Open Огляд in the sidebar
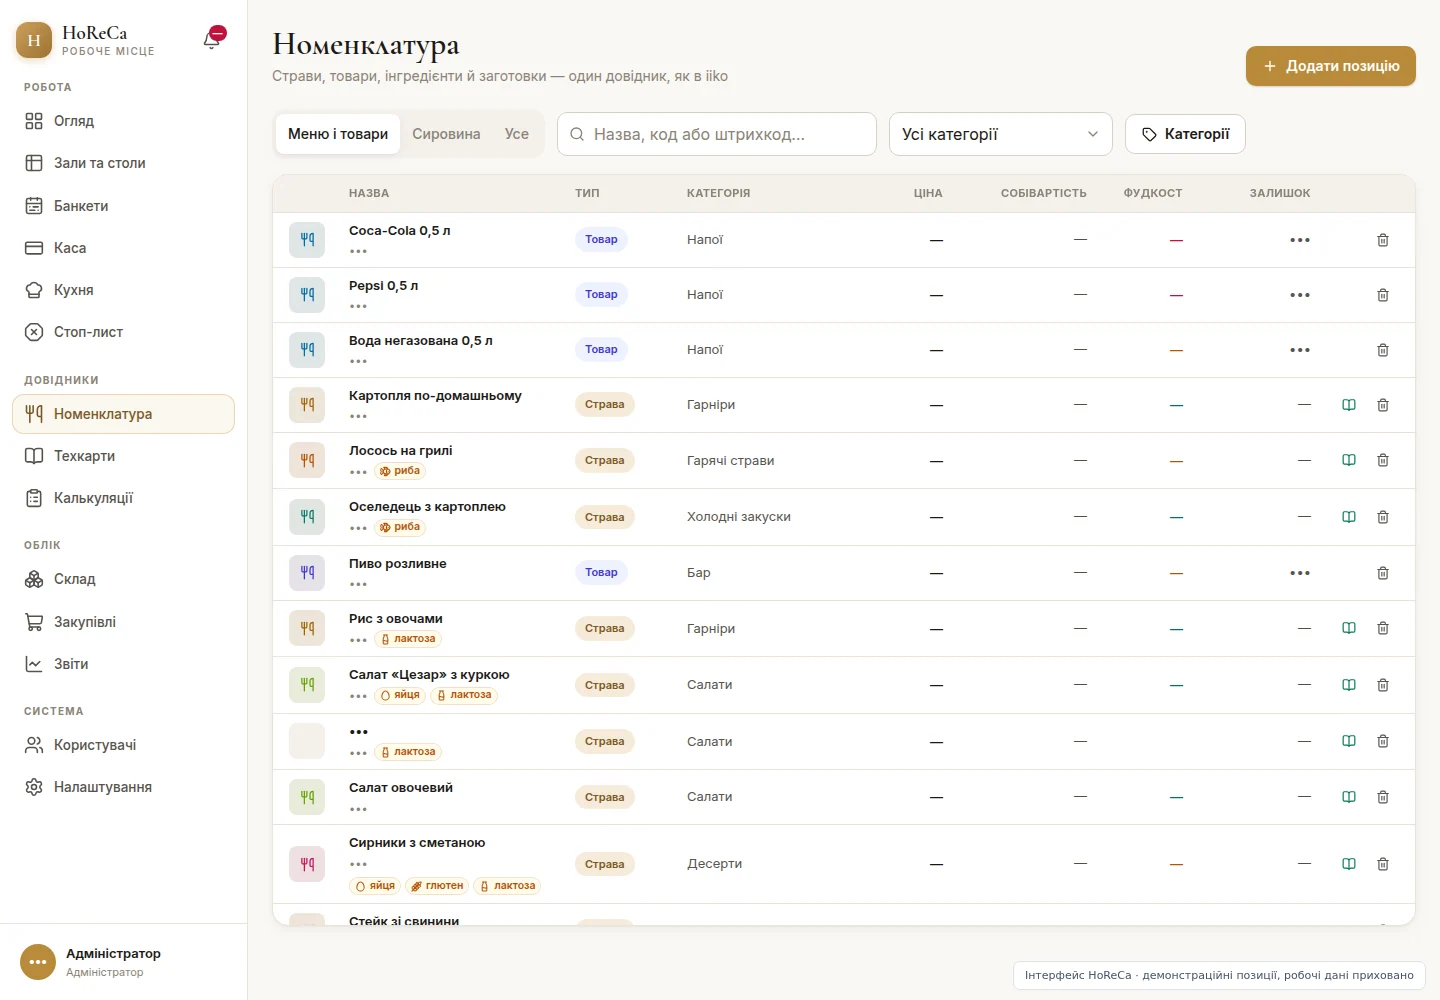The width and height of the screenshot is (1440, 1000). (123, 121)
